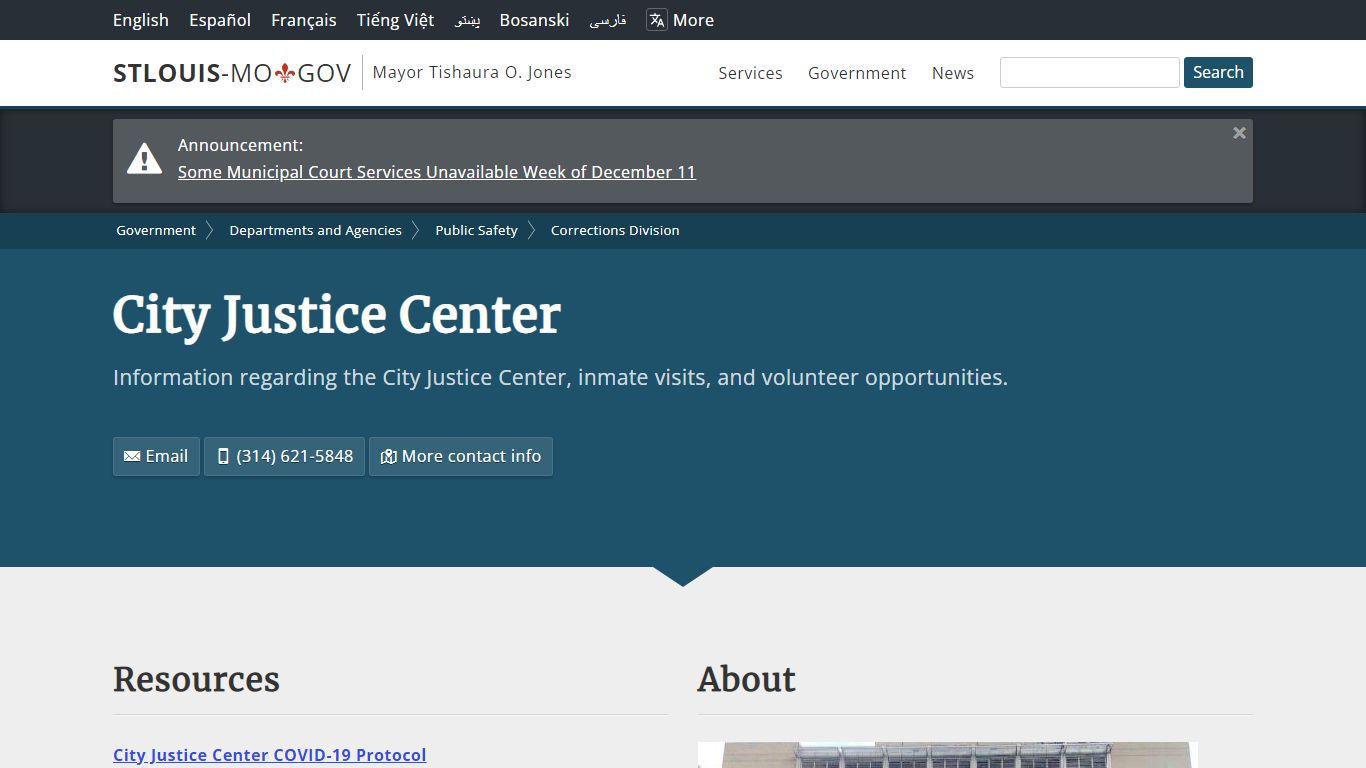Switch to the Español language option
1366x768 pixels.
[219, 19]
